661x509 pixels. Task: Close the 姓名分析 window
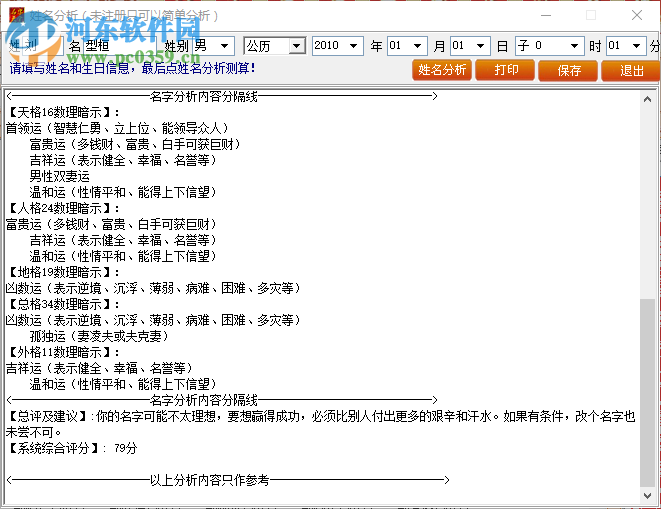click(637, 16)
